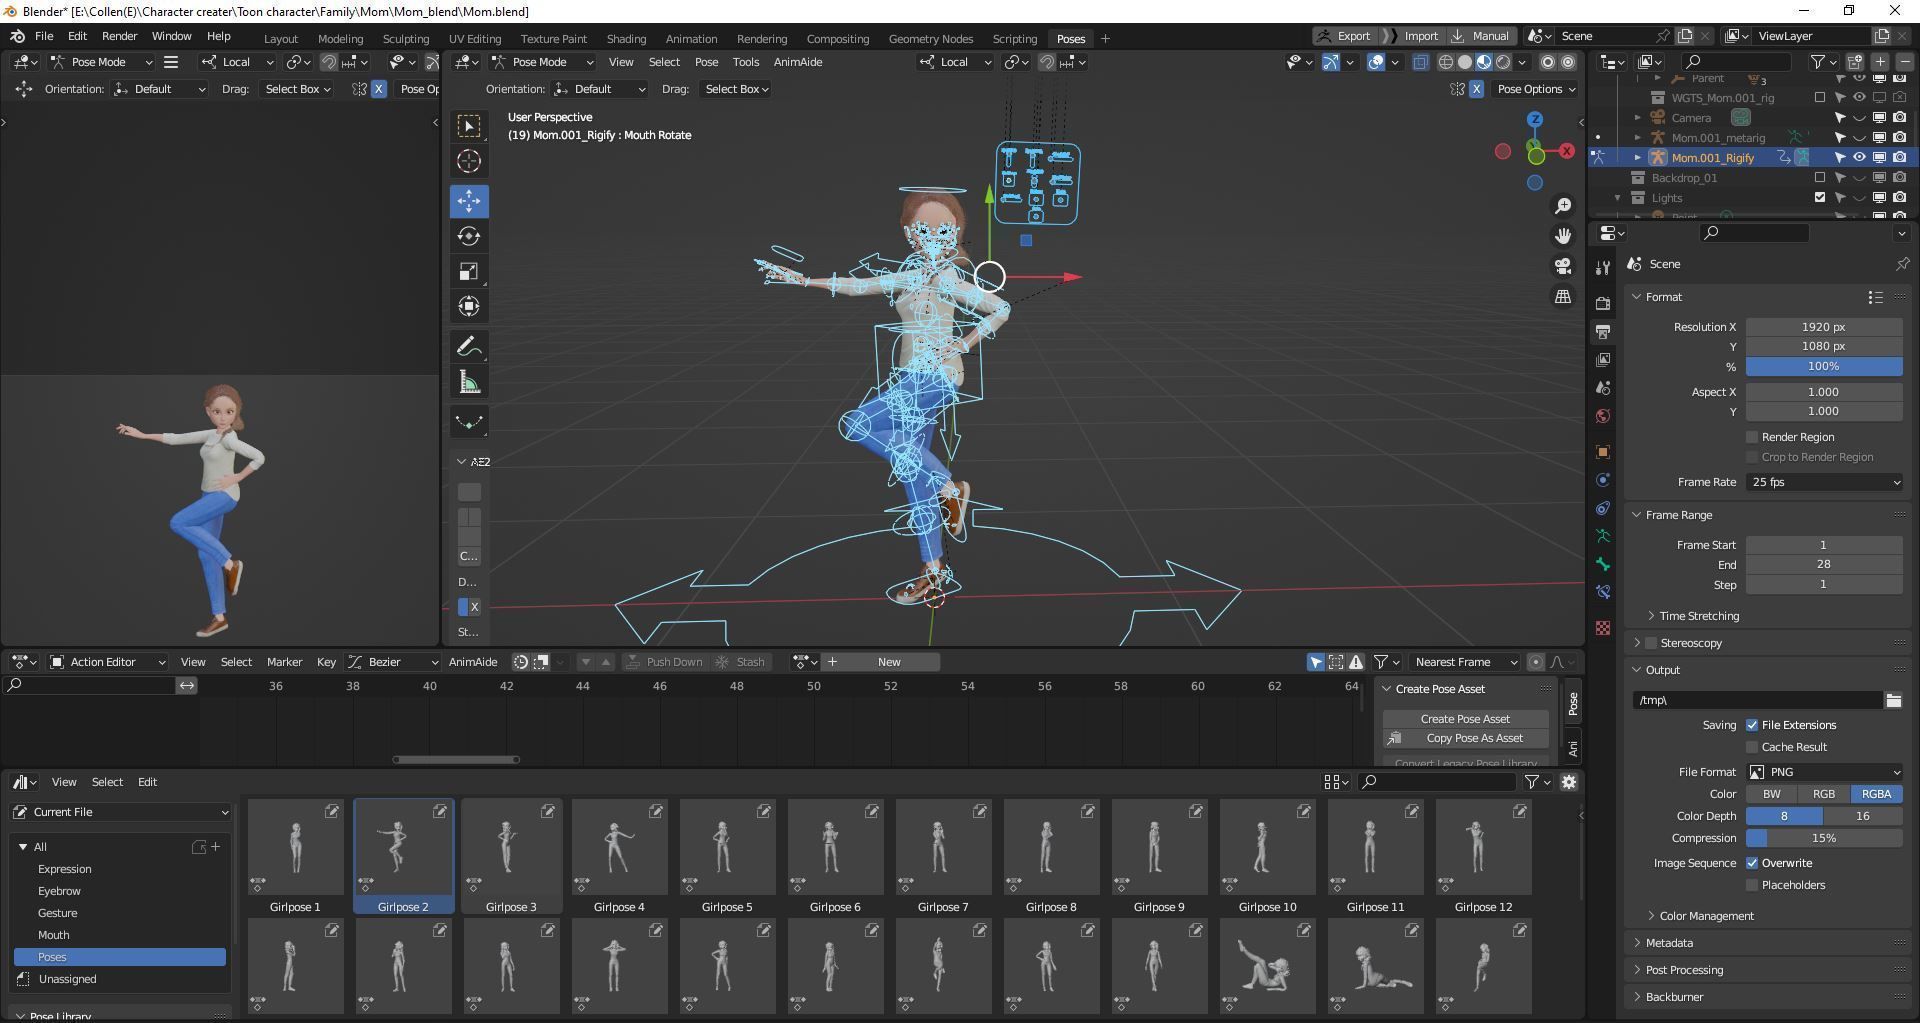This screenshot has width=1920, height=1023.
Task: Select the Girlpose 5 thumbnail
Action: tap(727, 856)
